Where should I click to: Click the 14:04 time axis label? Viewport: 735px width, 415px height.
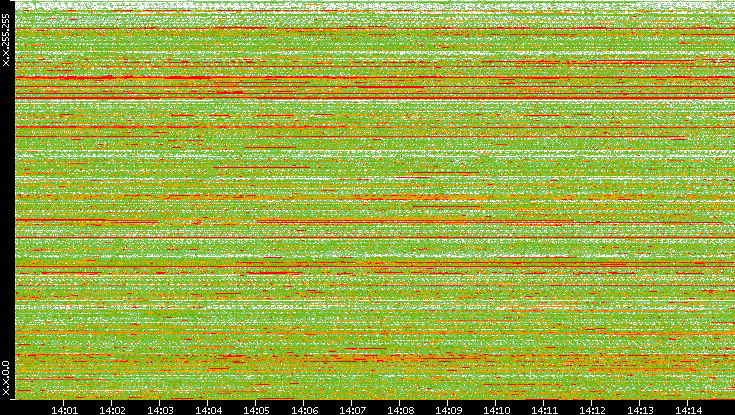[x=208, y=410]
